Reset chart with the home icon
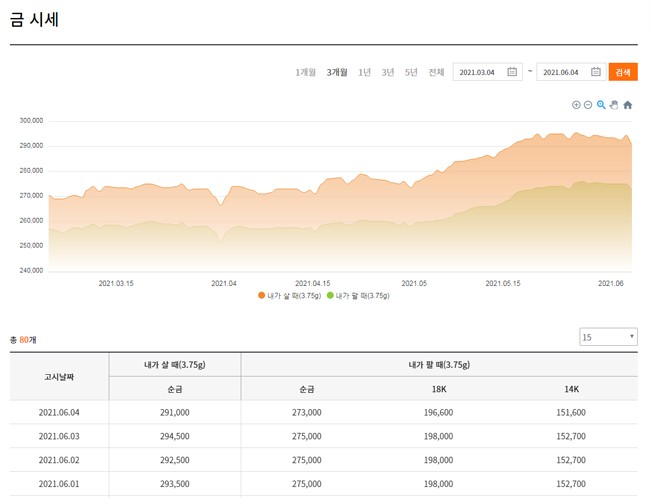Image resolution: width=650 pixels, height=498 pixels. (628, 105)
